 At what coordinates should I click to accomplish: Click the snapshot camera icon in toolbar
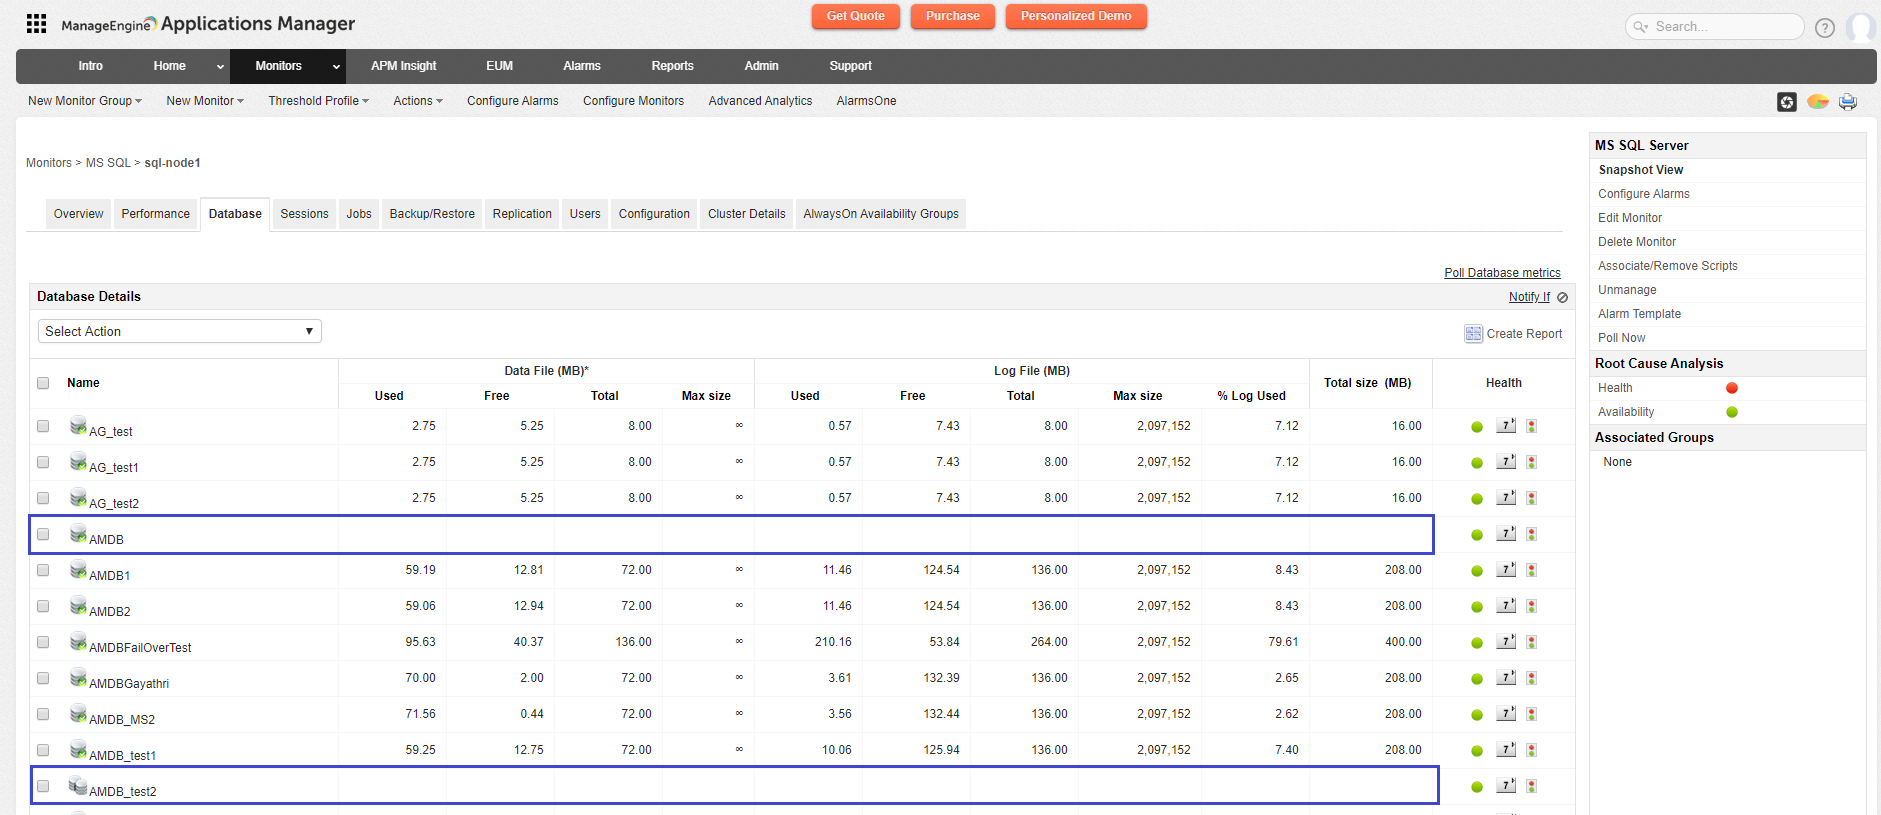coord(1786,102)
